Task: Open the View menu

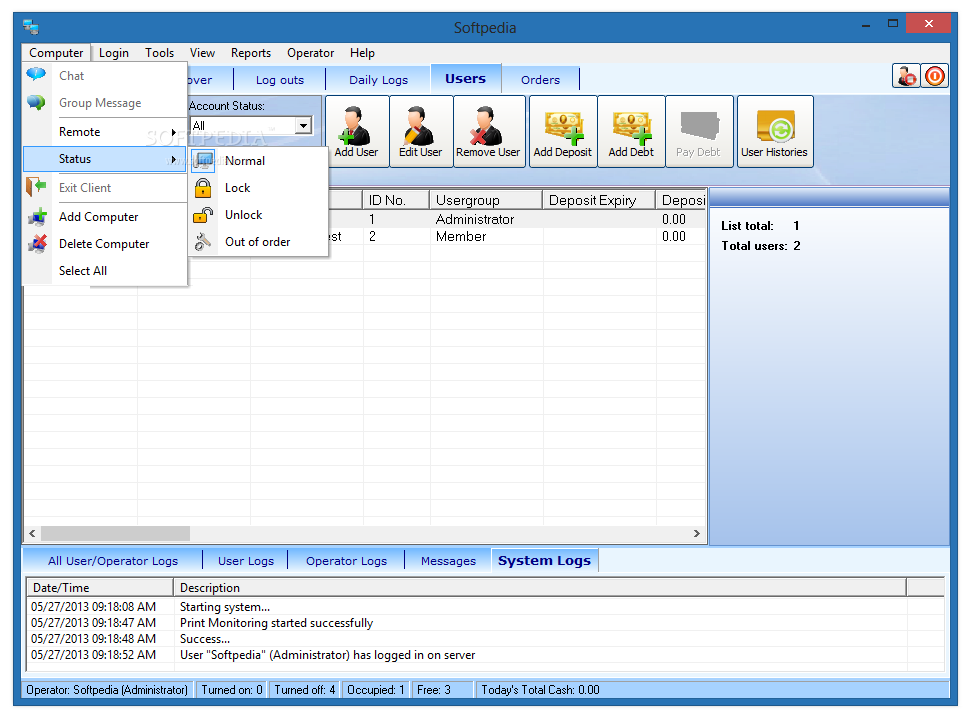Action: pos(202,53)
